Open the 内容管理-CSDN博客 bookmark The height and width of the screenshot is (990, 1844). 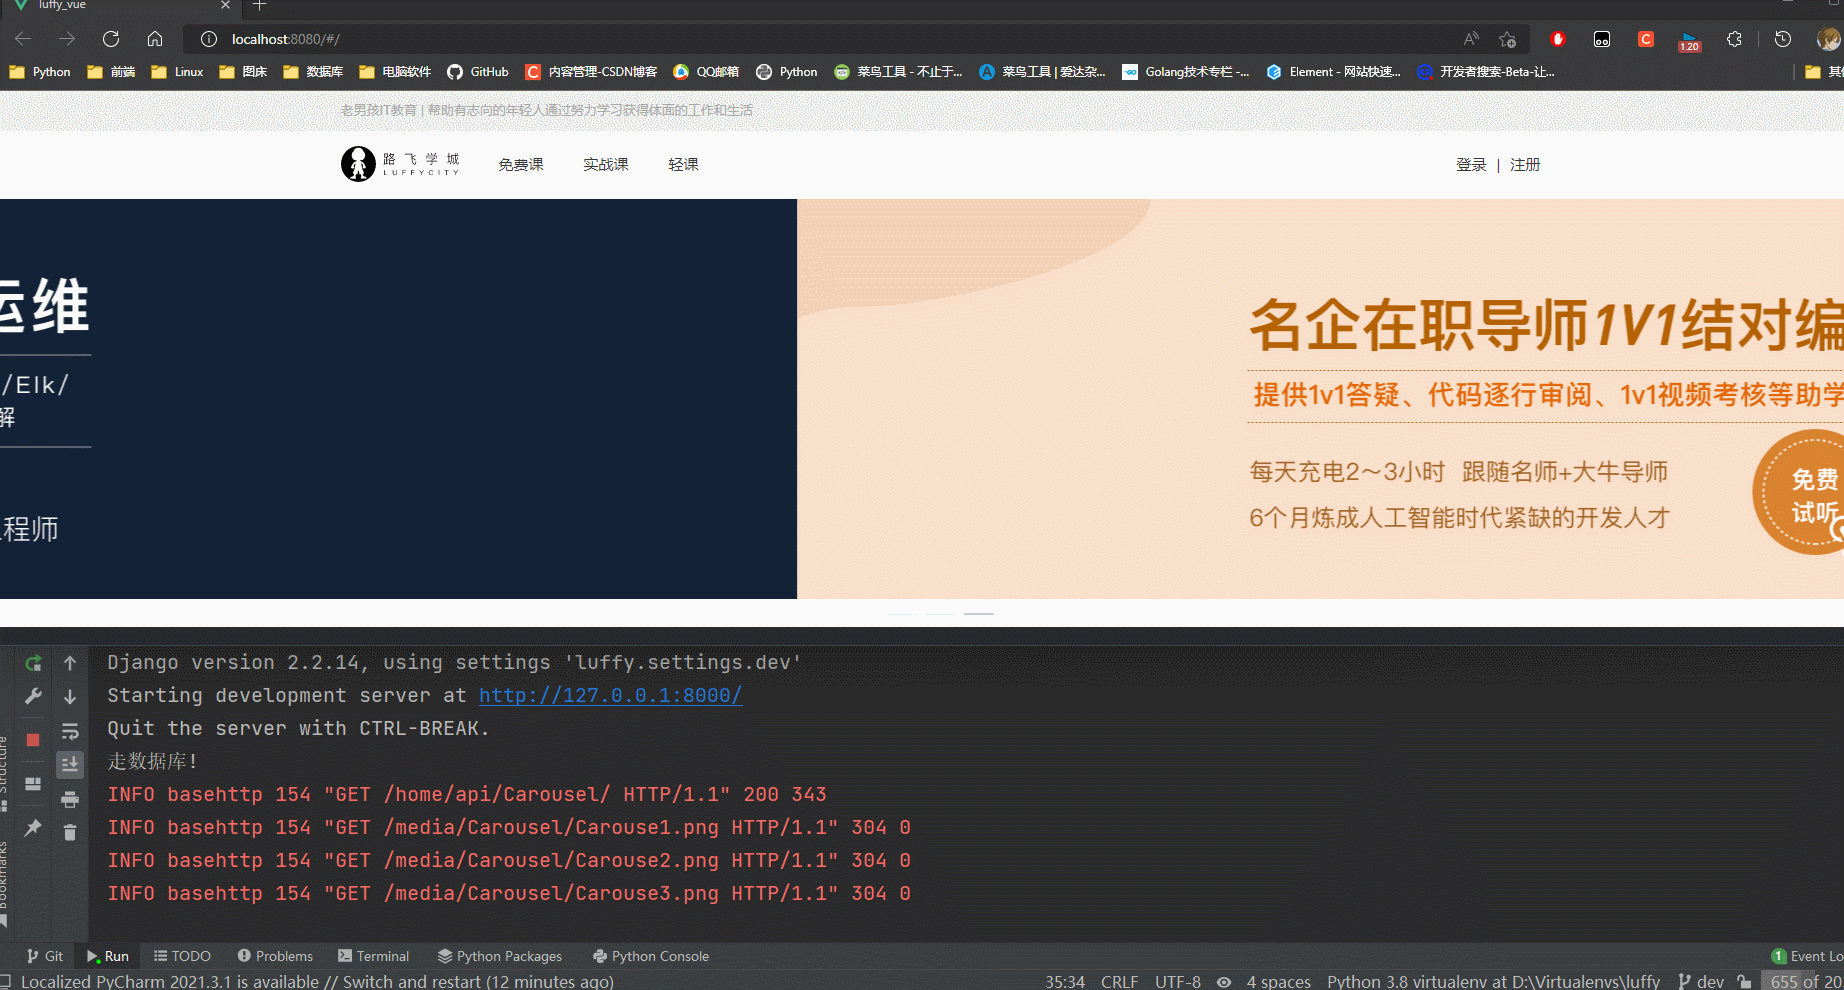591,72
